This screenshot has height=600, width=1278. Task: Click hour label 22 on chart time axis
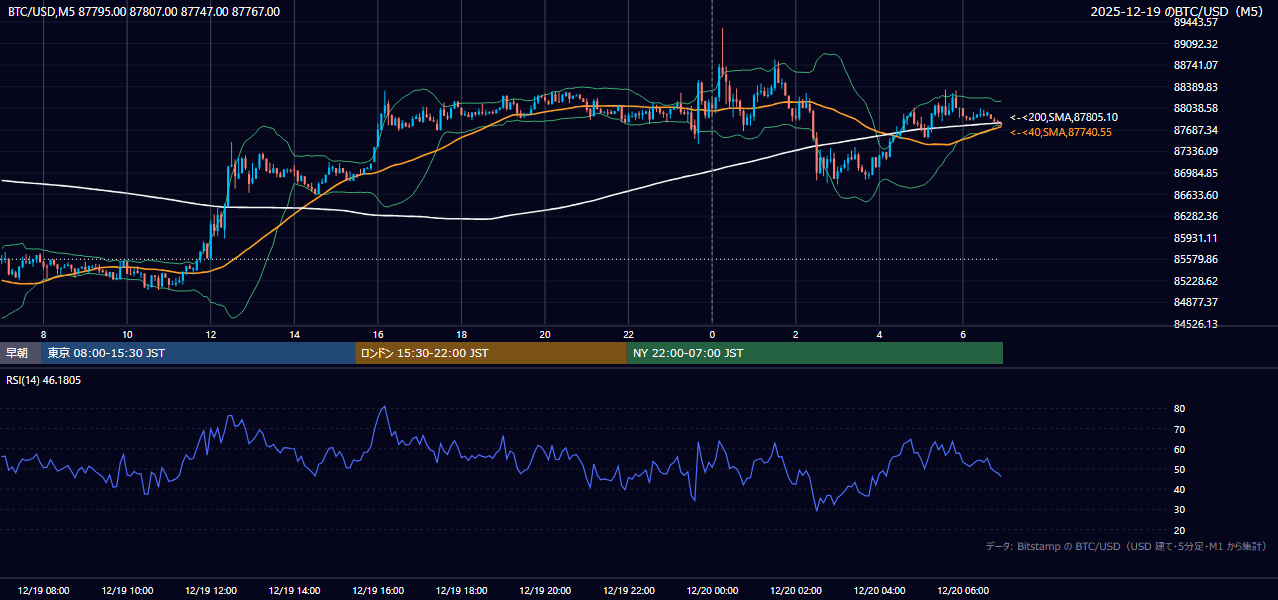pyautogui.click(x=628, y=334)
